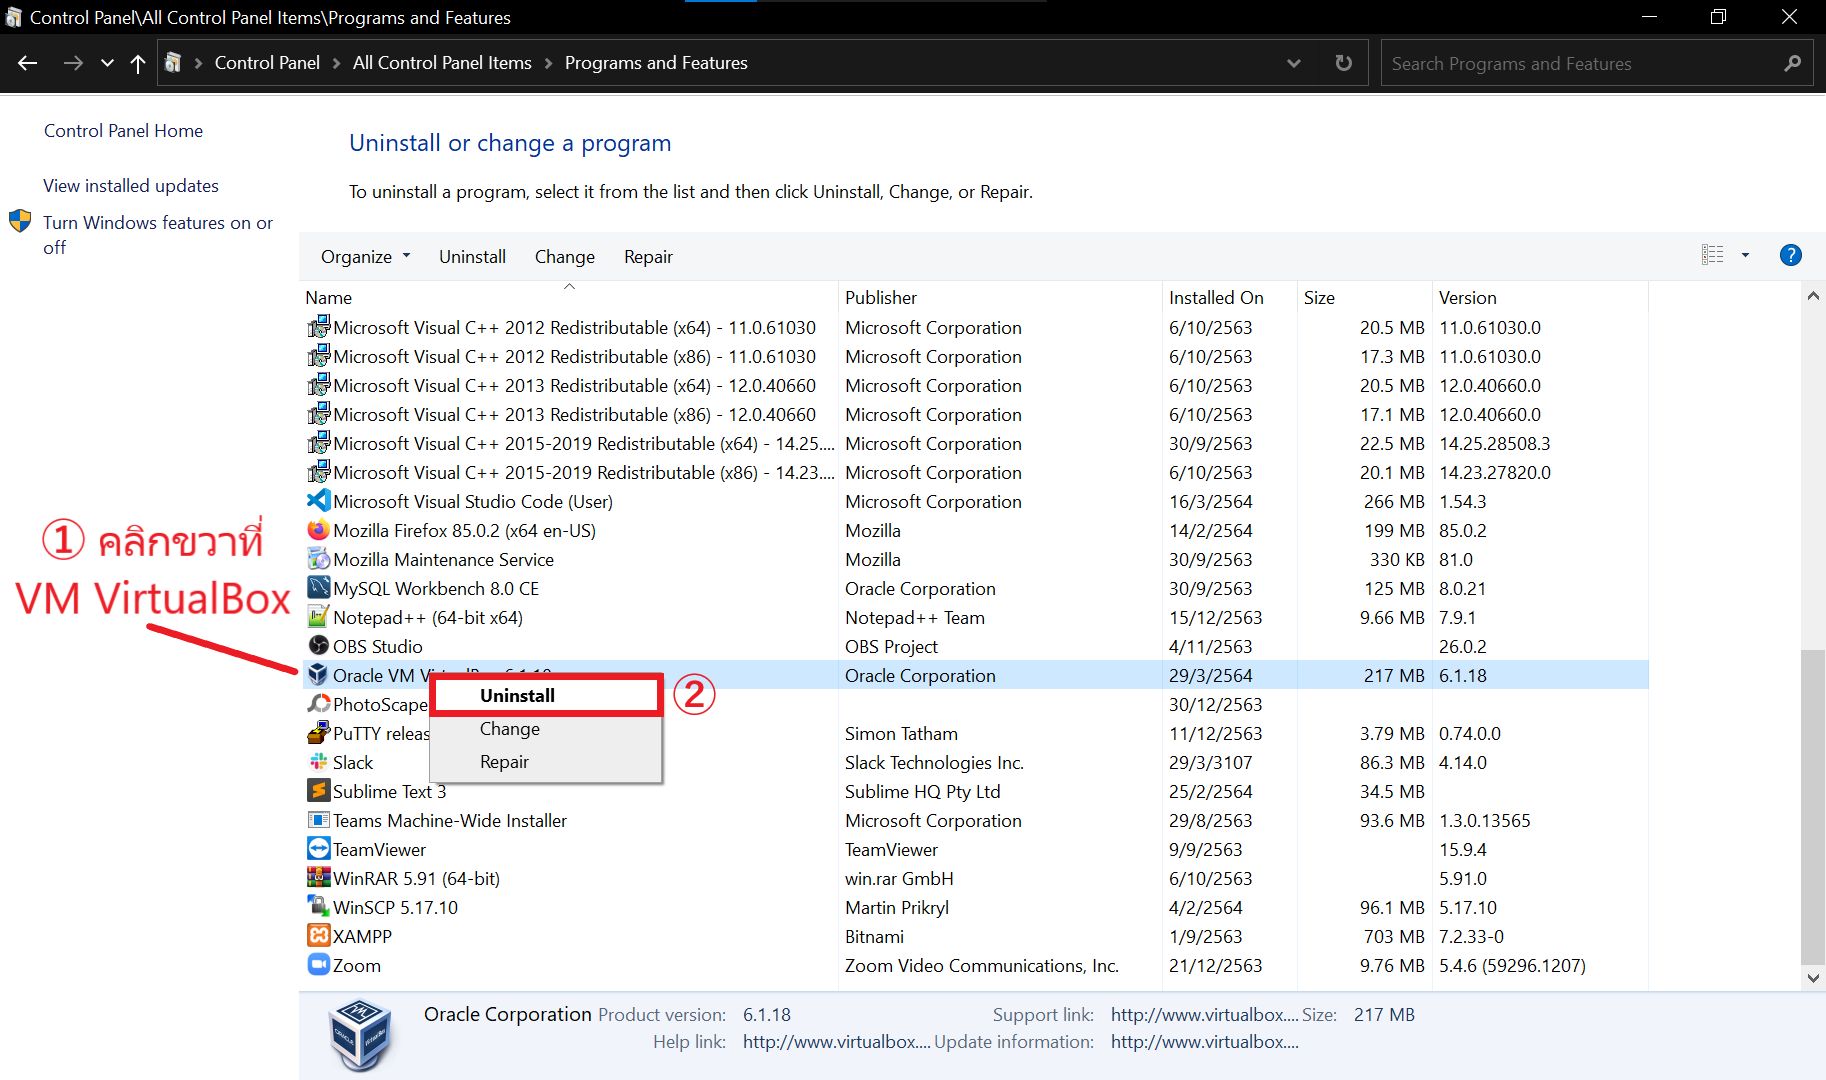Click the XAMPP icon
The height and width of the screenshot is (1080, 1826).
318,936
